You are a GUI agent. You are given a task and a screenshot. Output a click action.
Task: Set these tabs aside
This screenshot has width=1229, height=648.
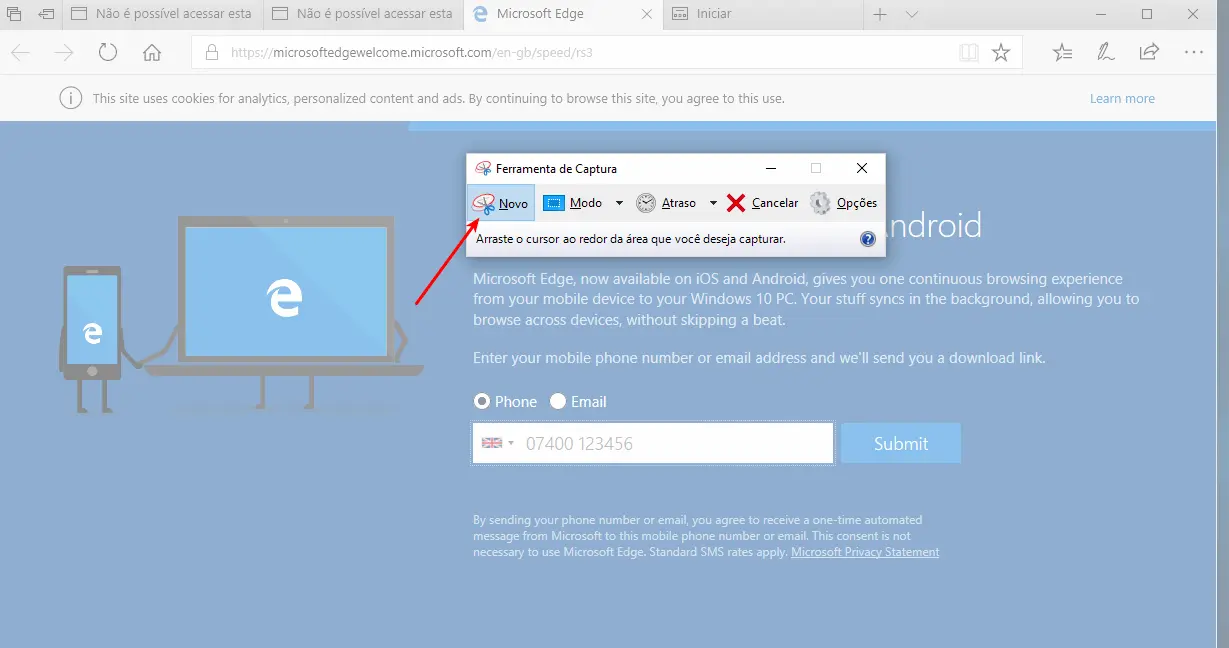coord(47,14)
